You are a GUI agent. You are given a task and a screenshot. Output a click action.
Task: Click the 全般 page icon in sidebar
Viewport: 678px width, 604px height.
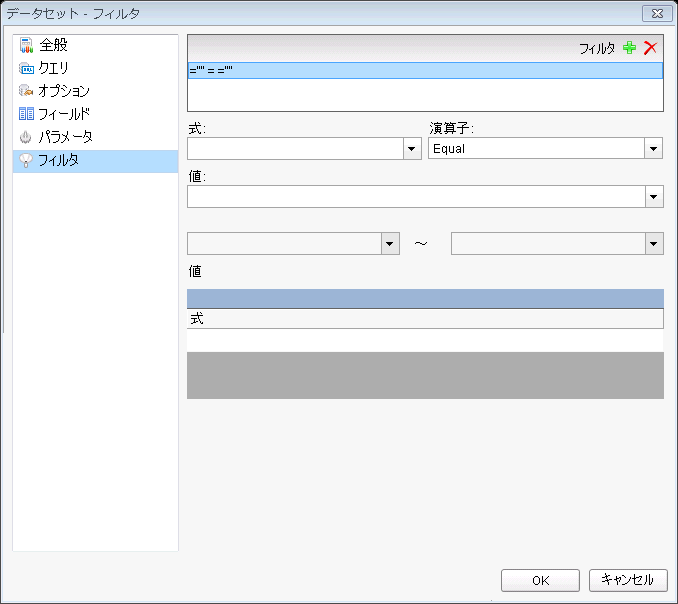tap(26, 46)
